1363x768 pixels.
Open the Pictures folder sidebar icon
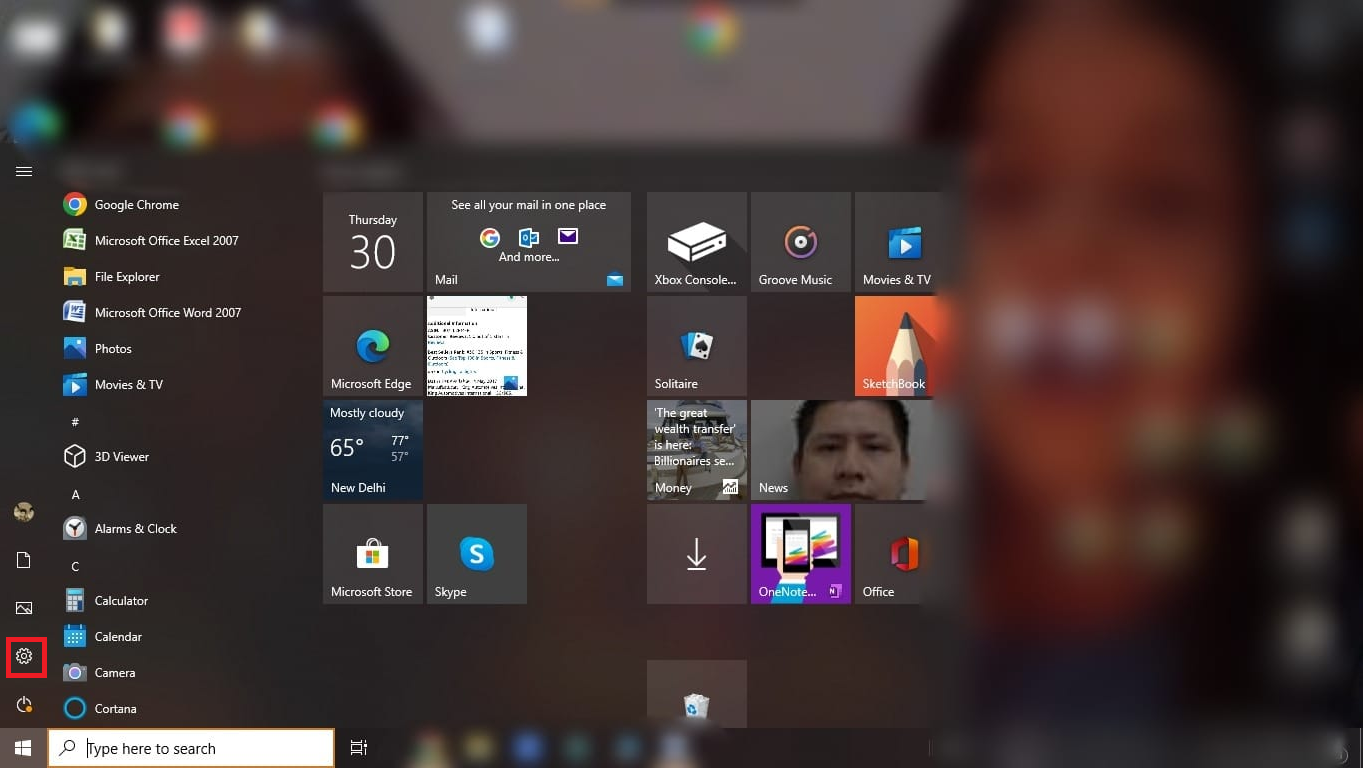point(24,608)
